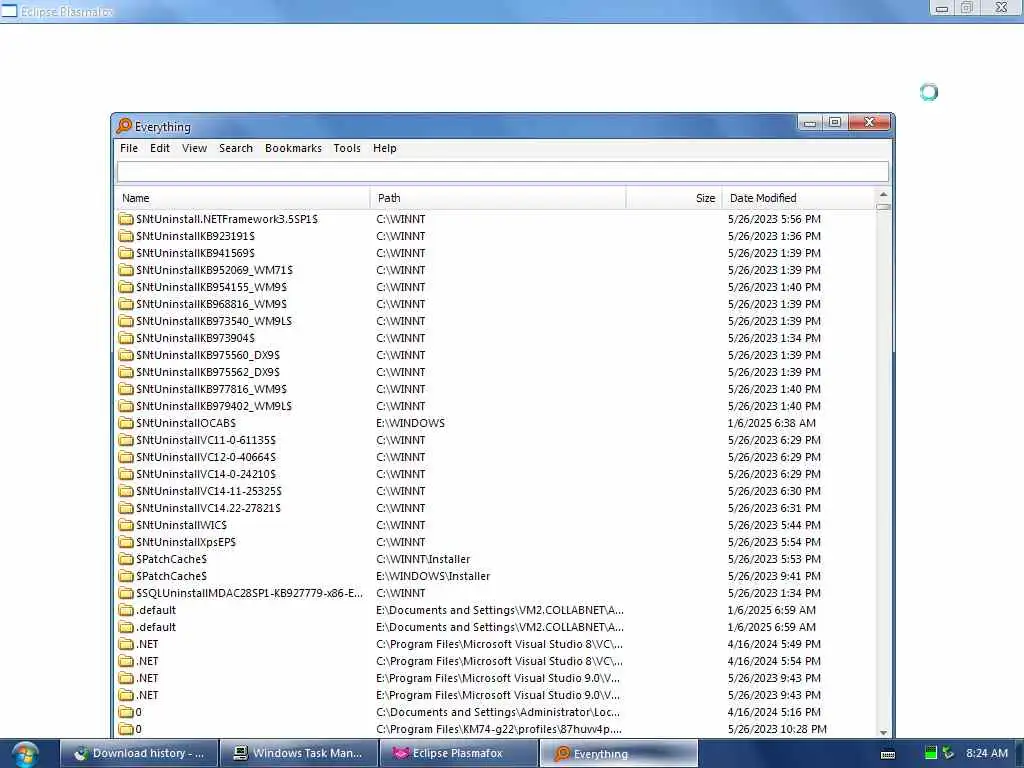Select $PatchCache$ in C:\WINNT\Installer

(x=171, y=559)
